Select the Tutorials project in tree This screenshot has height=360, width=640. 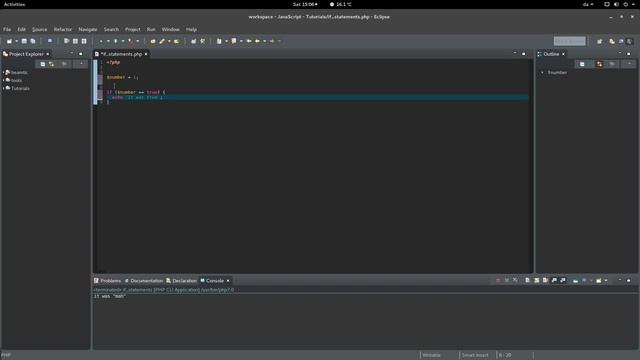(20, 88)
